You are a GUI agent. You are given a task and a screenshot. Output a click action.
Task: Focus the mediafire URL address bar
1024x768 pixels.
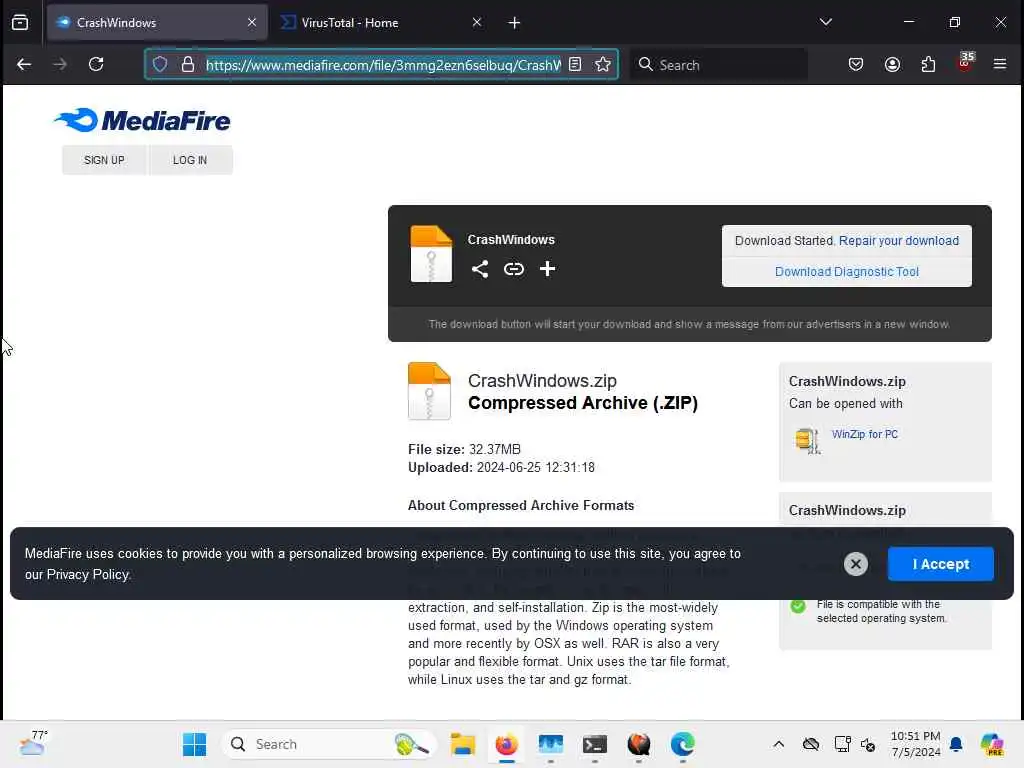[383, 65]
